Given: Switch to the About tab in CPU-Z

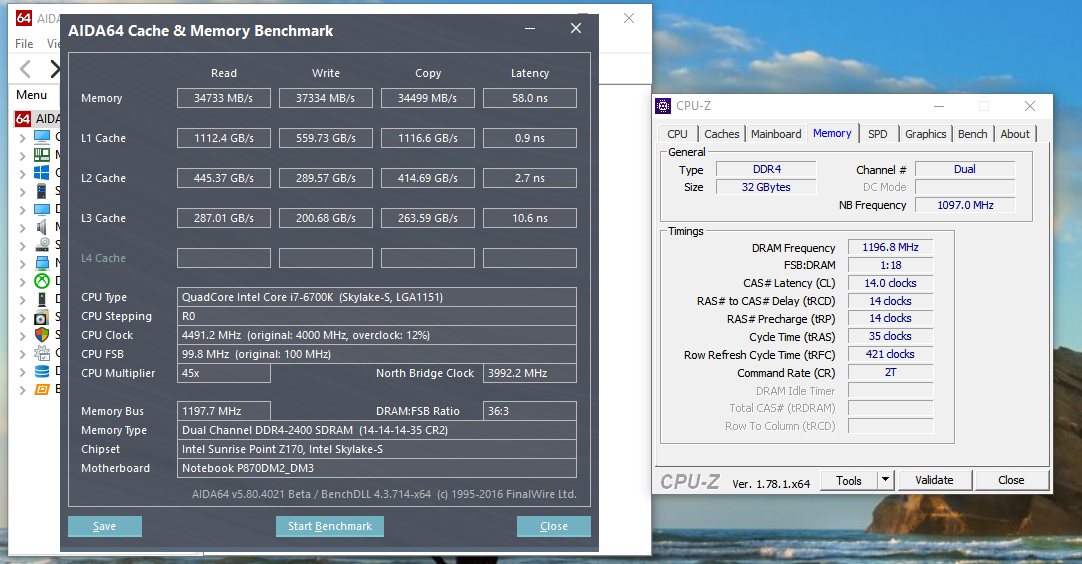Looking at the screenshot, I should coord(1015,134).
